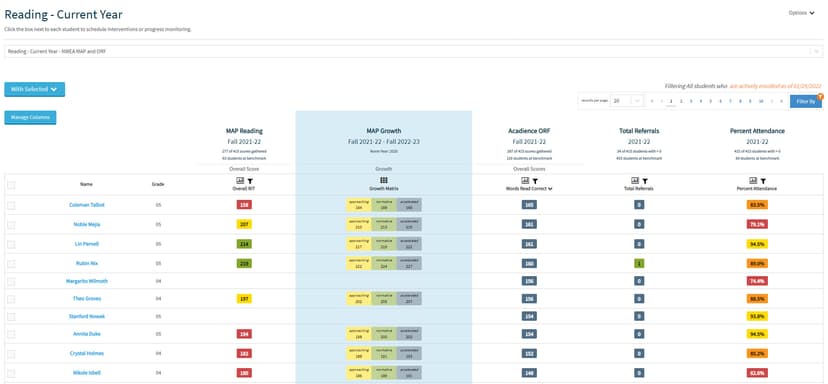Click Annita Duke's growth matrix accelerated cell
828x384 pixels.
tap(409, 334)
